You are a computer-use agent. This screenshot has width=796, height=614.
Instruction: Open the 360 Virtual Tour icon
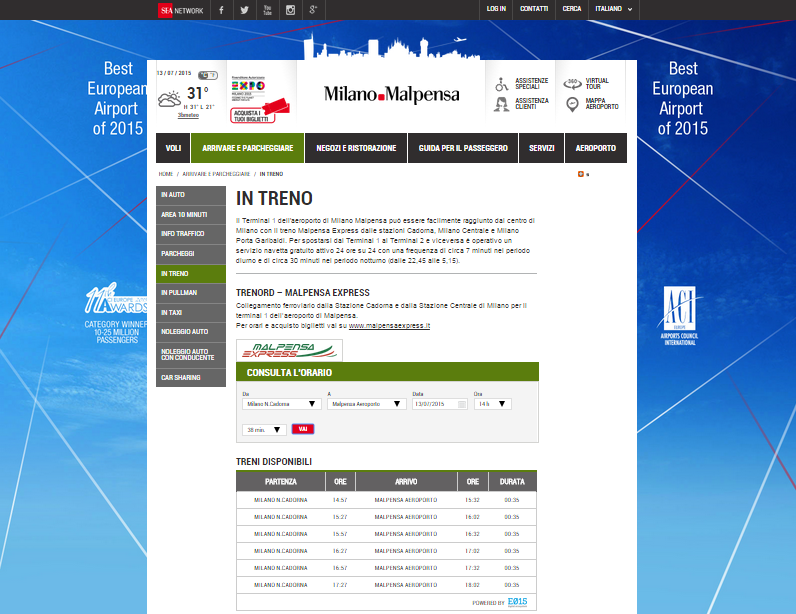click(573, 83)
